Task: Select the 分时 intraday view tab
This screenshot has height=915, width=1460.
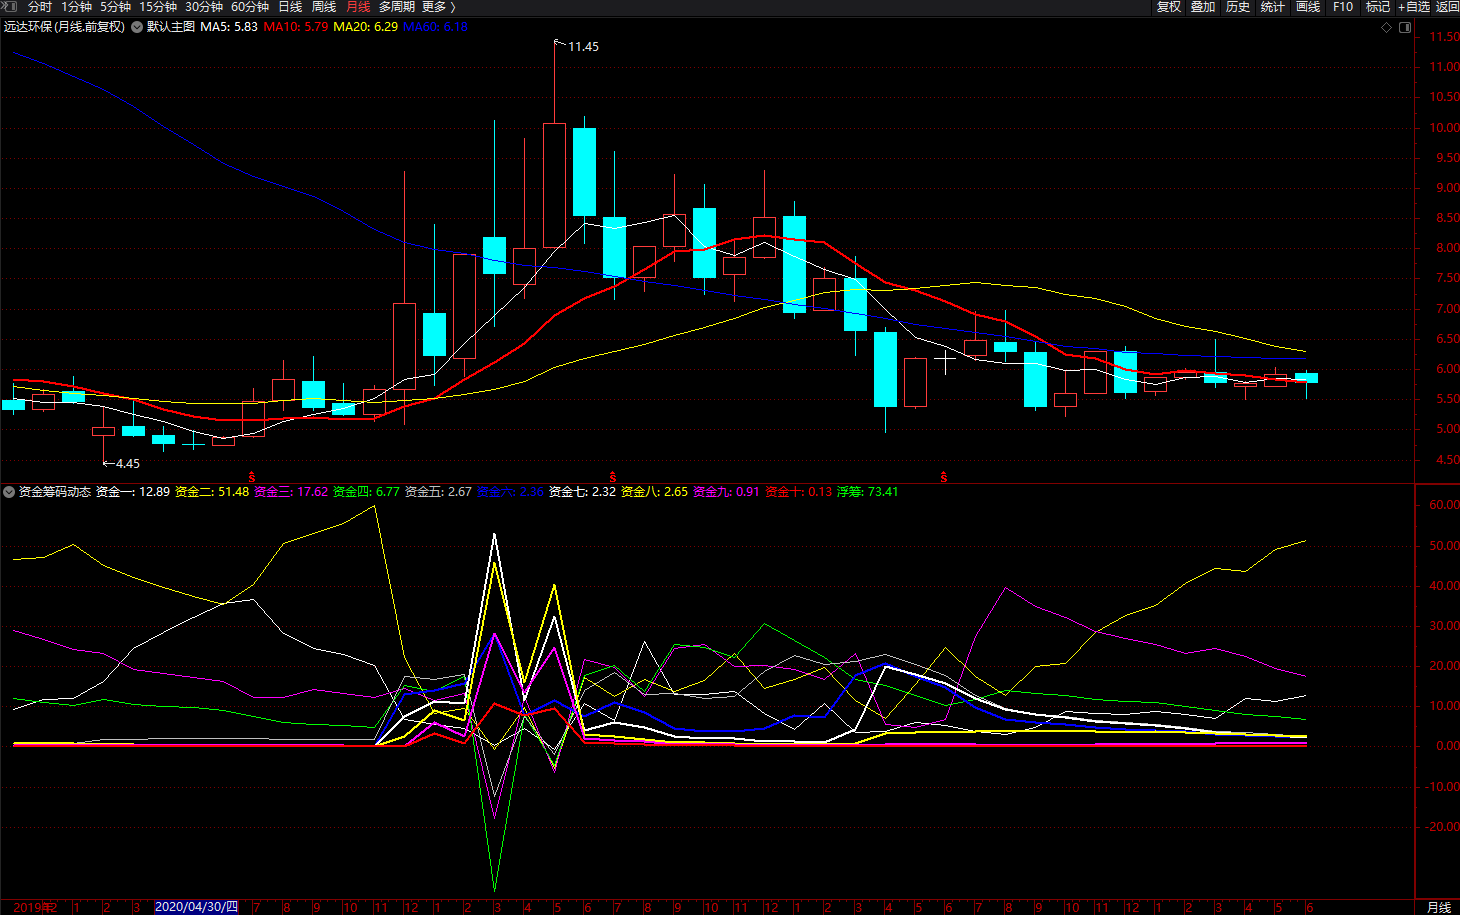Action: pos(40,7)
